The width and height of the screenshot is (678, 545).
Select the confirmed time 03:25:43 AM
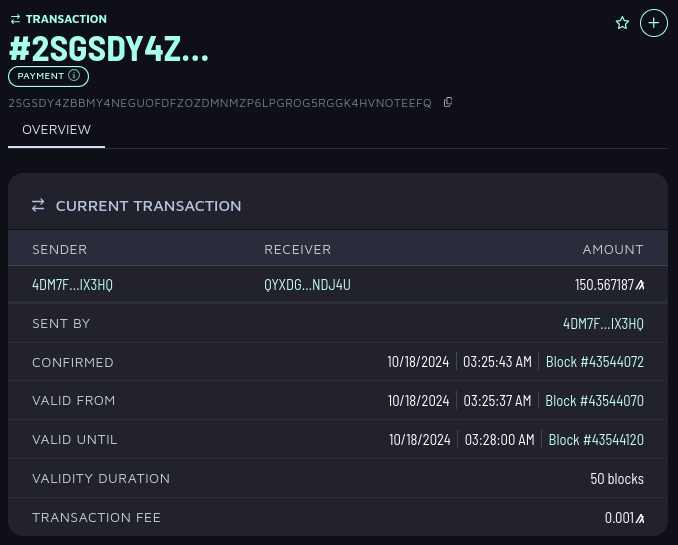tap(497, 362)
